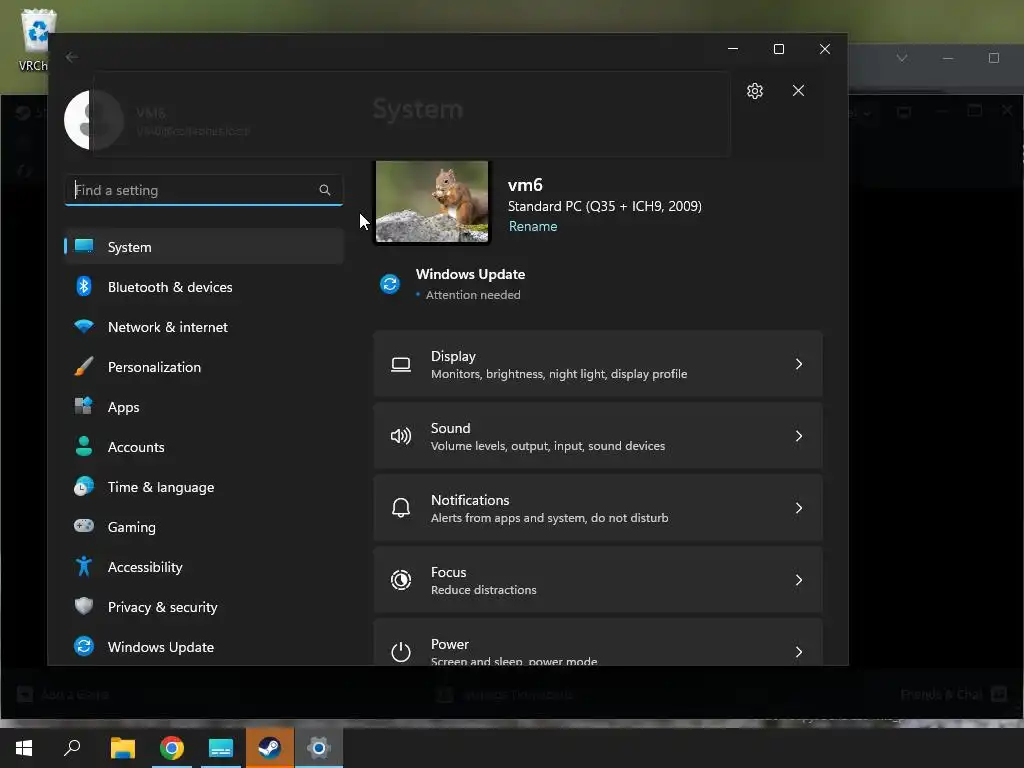Screen dimensions: 1024x768
Task: Open Sound settings card
Action: [x=598, y=436]
